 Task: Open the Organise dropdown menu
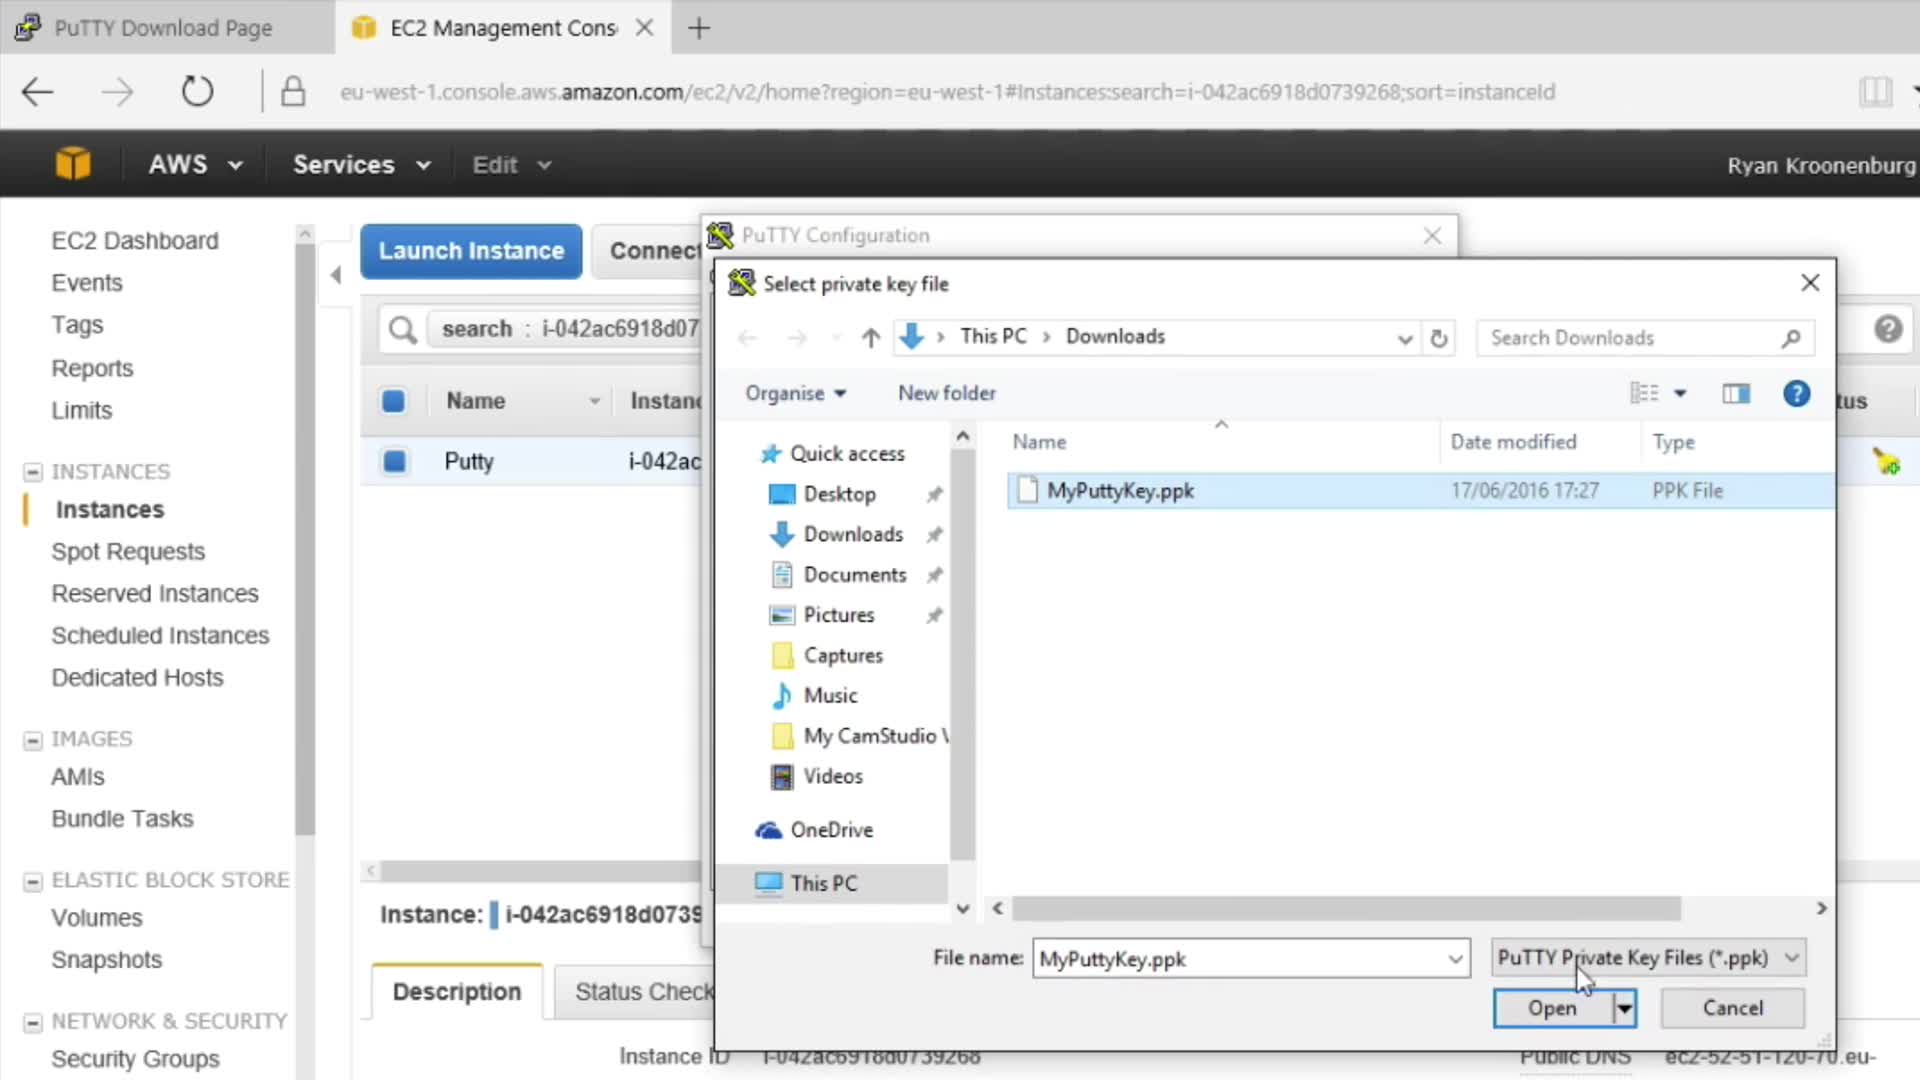[x=795, y=394]
